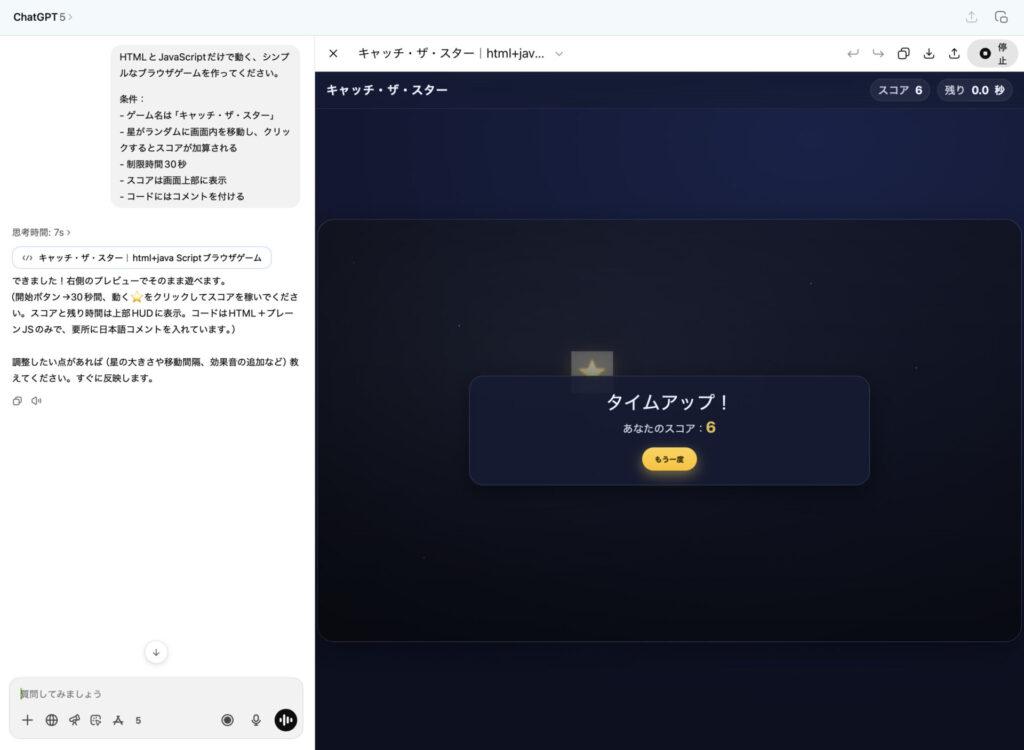
Task: Click the スコア 6 score badge
Action: click(900, 90)
